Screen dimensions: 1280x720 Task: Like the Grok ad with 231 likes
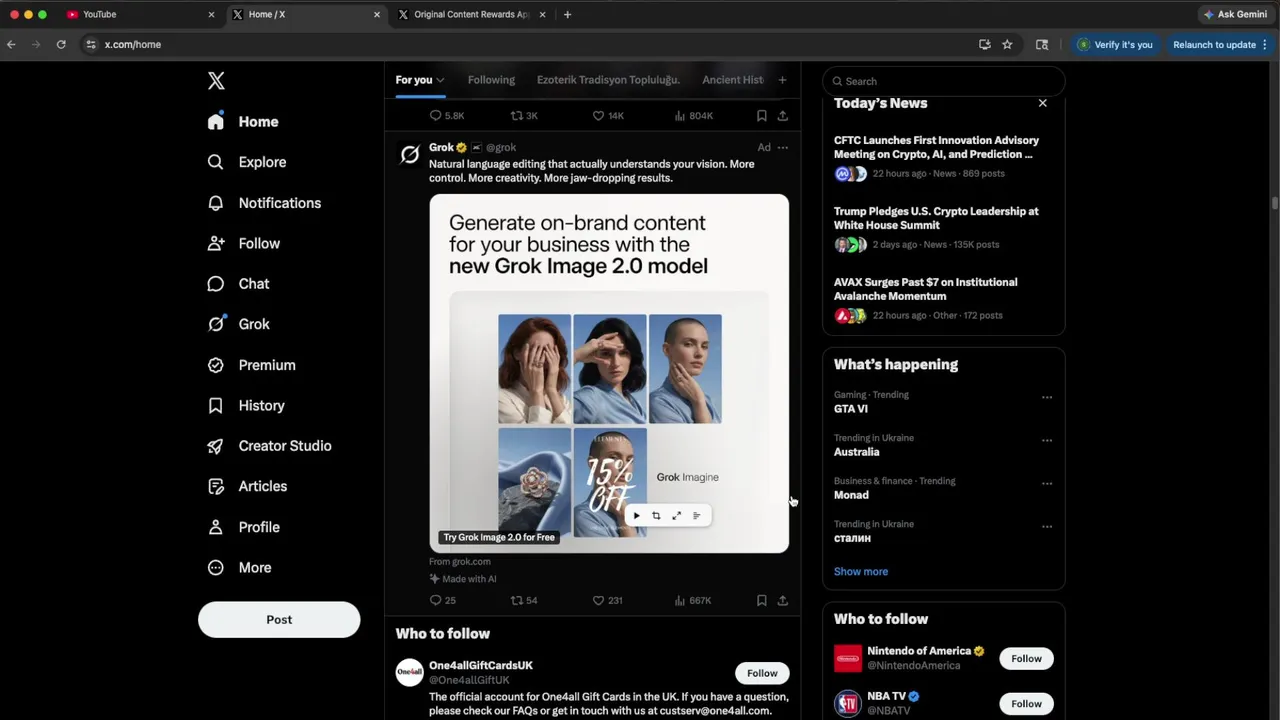tap(607, 600)
